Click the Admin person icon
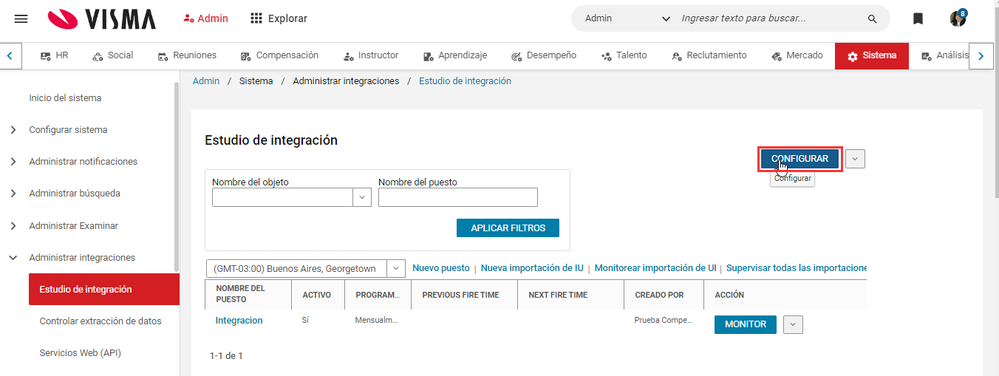 tap(188, 18)
